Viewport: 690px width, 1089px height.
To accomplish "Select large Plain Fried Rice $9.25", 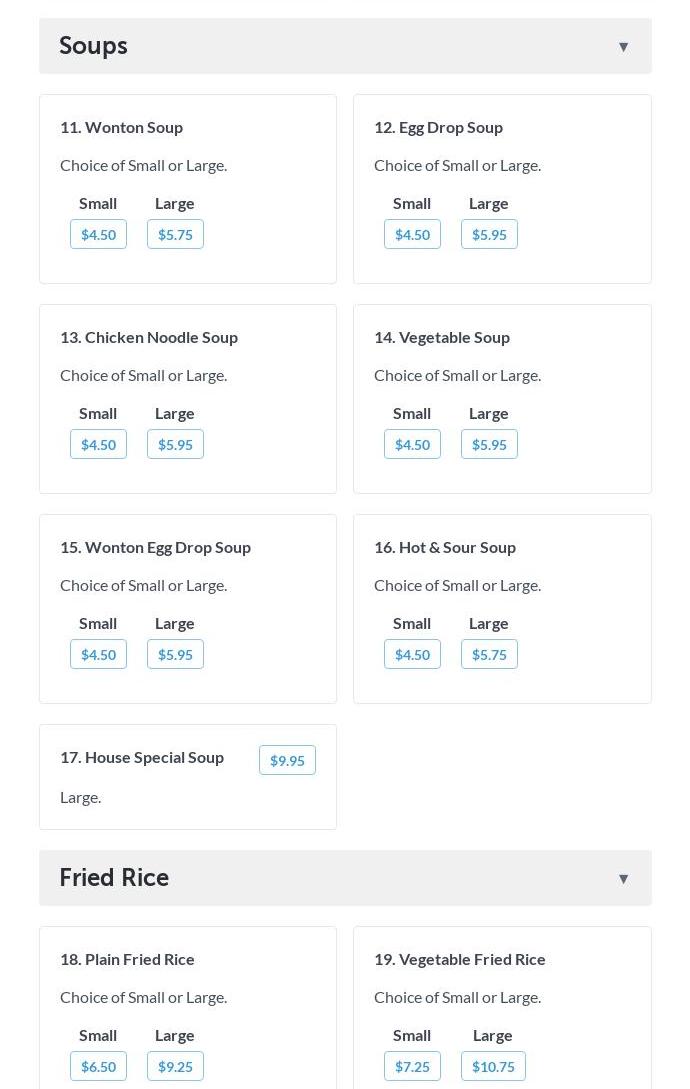I will pos(175,1067).
